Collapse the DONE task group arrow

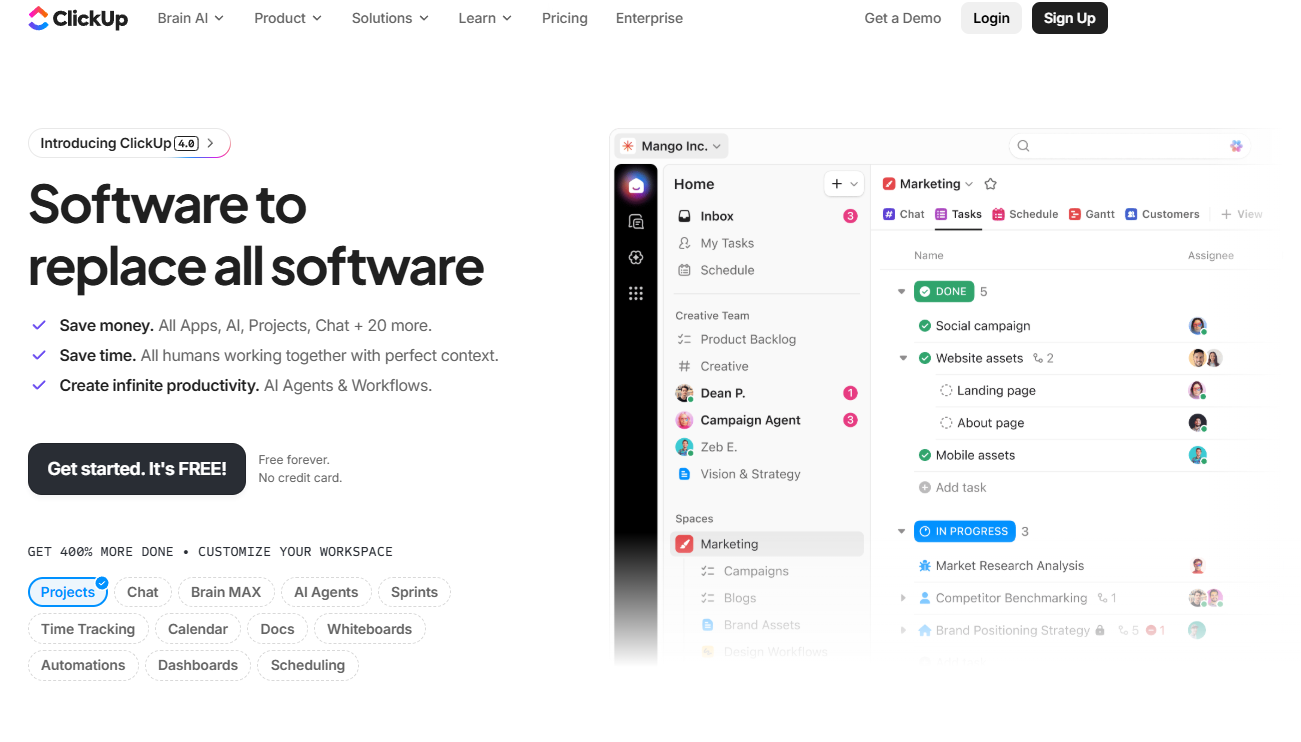[901, 292]
